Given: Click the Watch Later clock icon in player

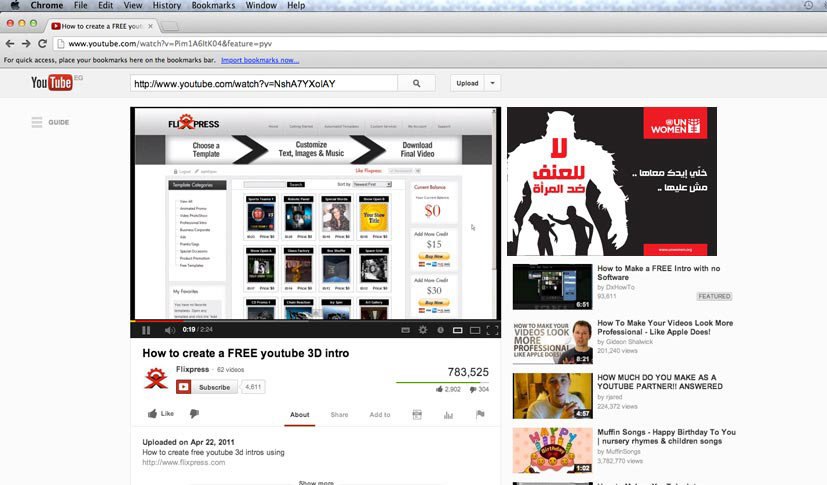Looking at the screenshot, I should coord(440,330).
